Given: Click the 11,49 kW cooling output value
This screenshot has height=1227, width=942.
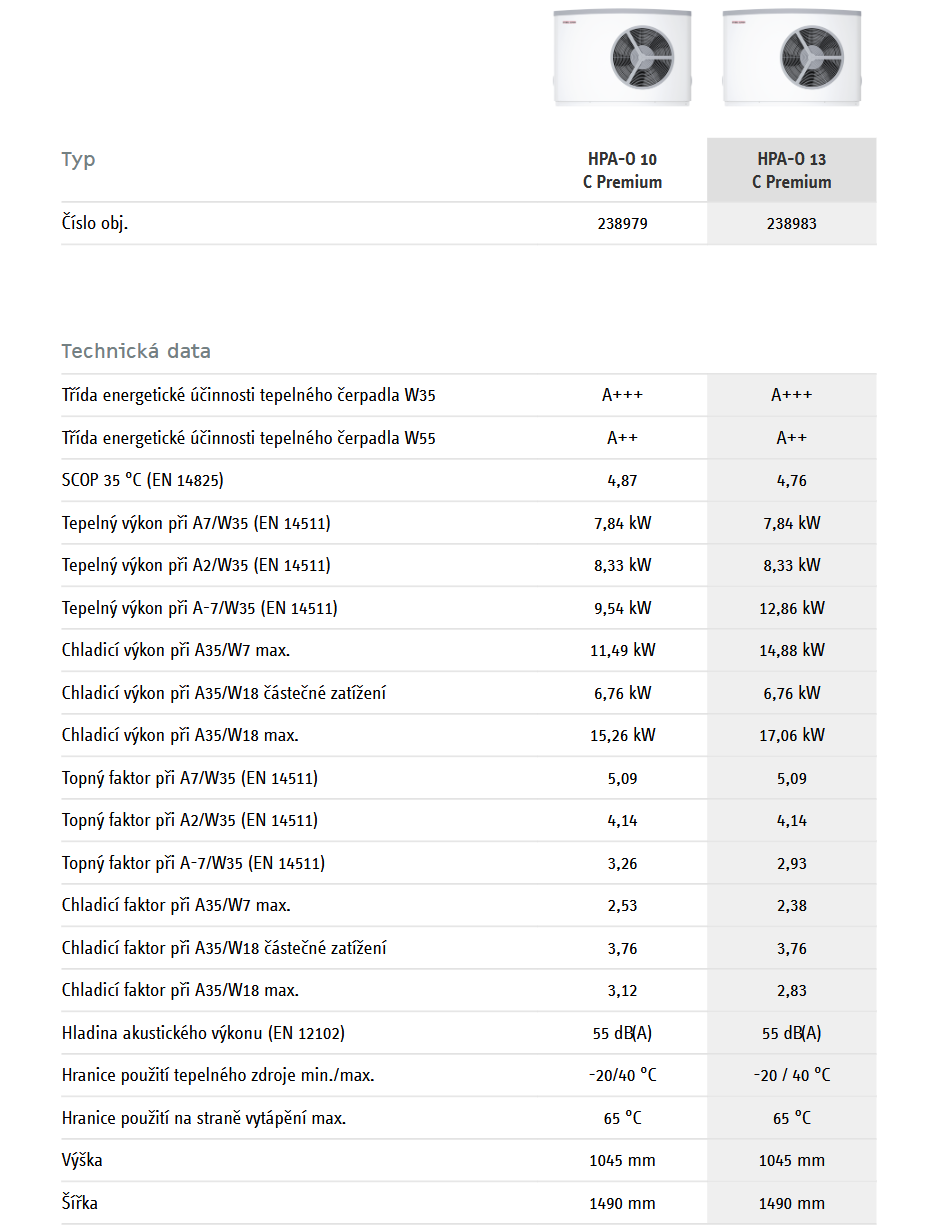Looking at the screenshot, I should click(x=622, y=651).
